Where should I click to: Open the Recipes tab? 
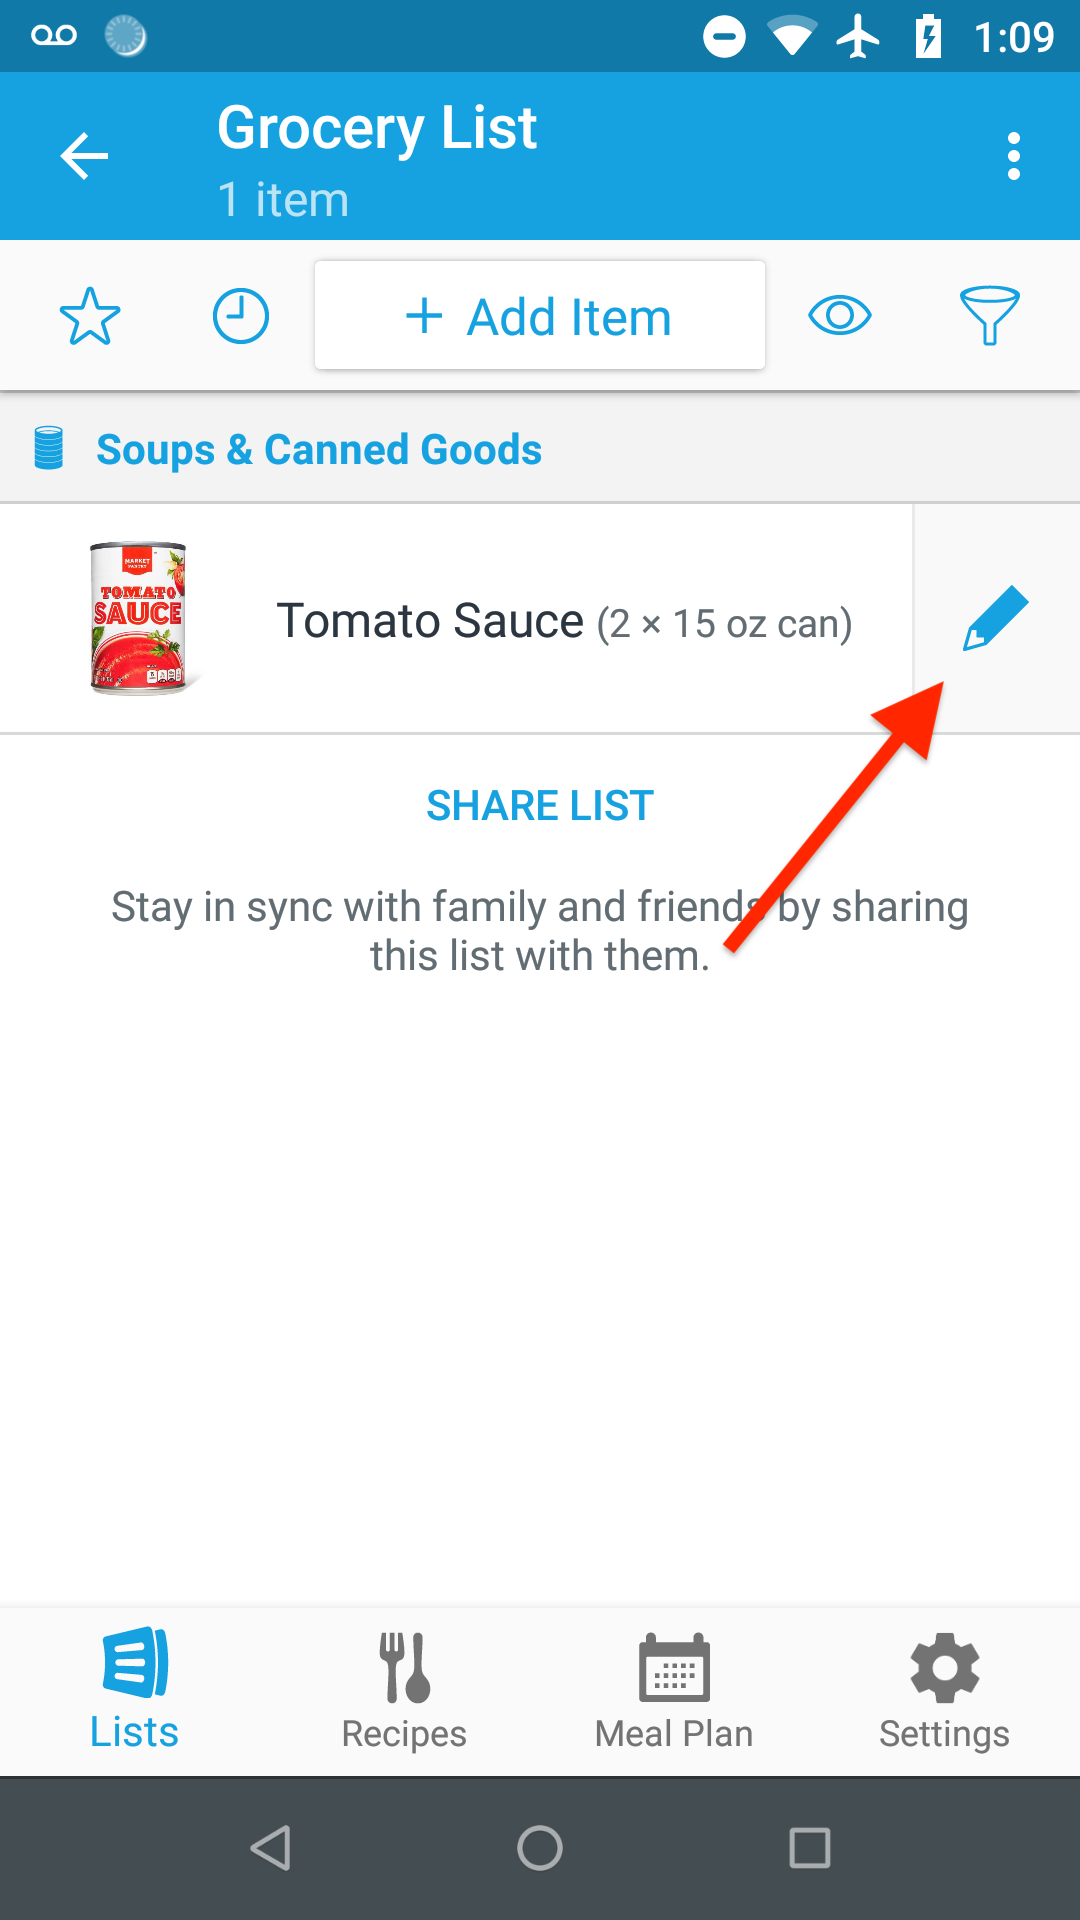404,1688
